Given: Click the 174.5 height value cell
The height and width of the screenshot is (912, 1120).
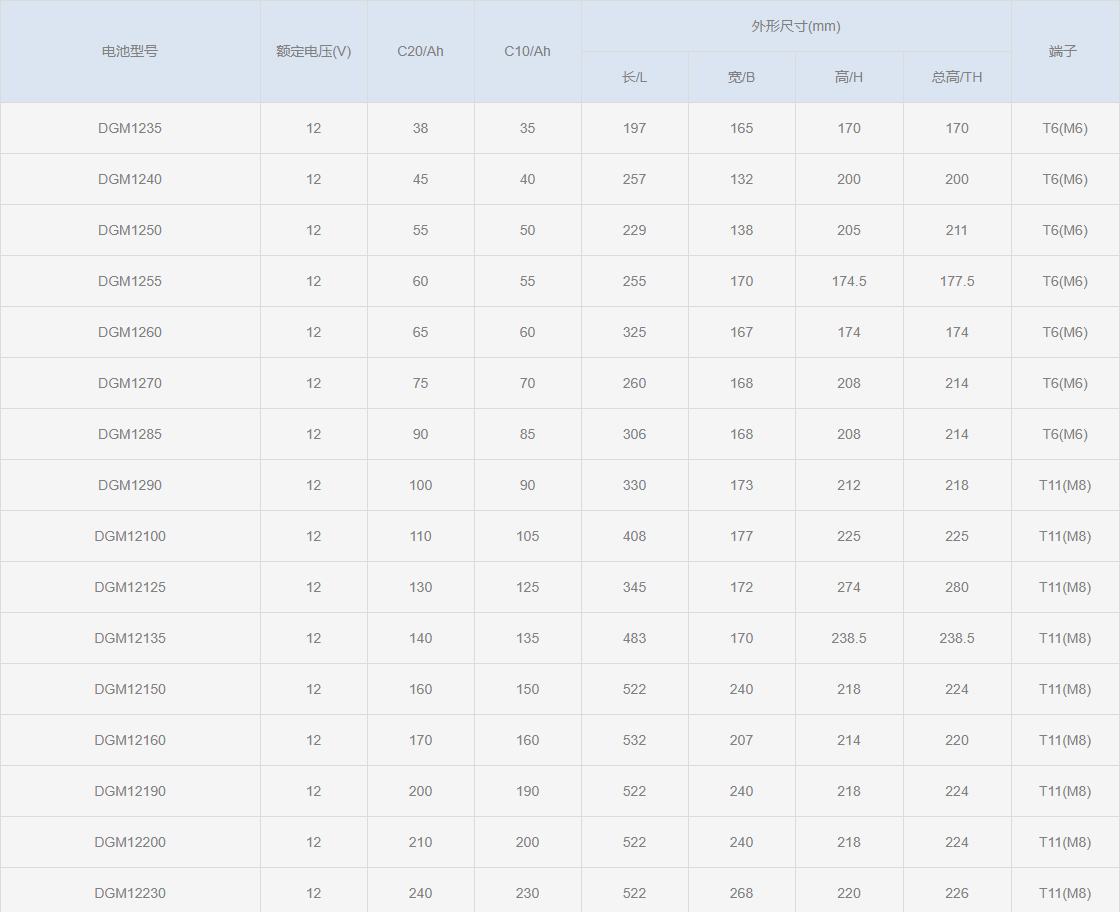Looking at the screenshot, I should pos(849,281).
